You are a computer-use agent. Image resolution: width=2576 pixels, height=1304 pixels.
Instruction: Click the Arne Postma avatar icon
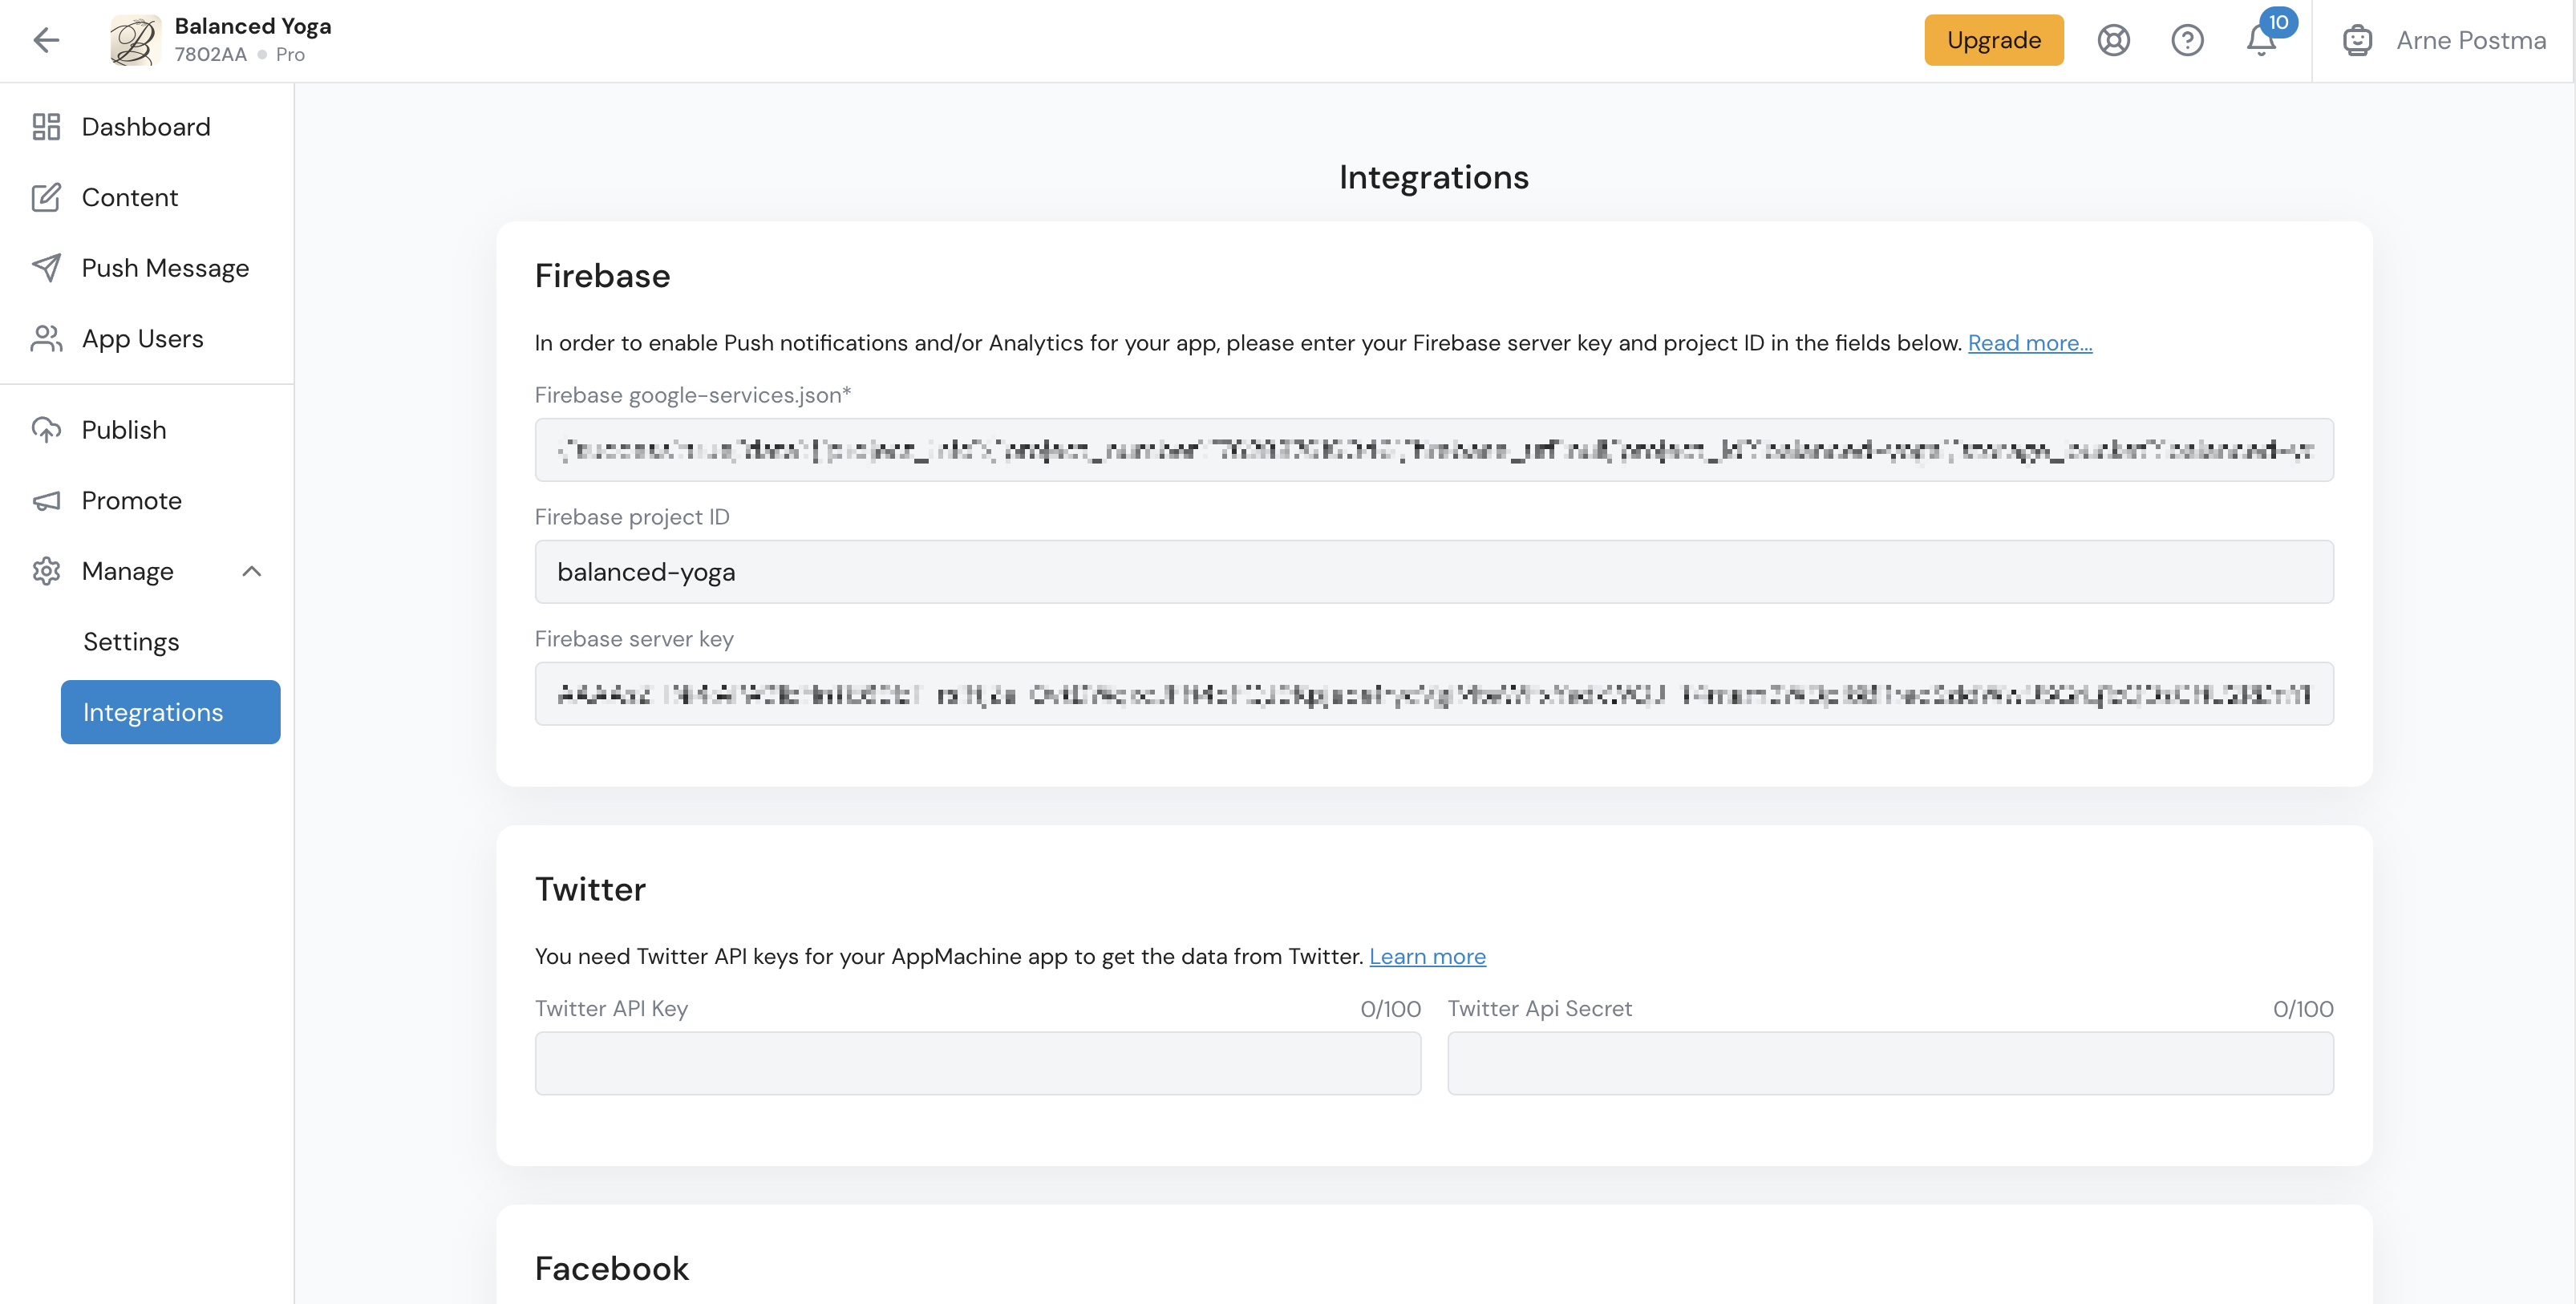[x=2357, y=40]
